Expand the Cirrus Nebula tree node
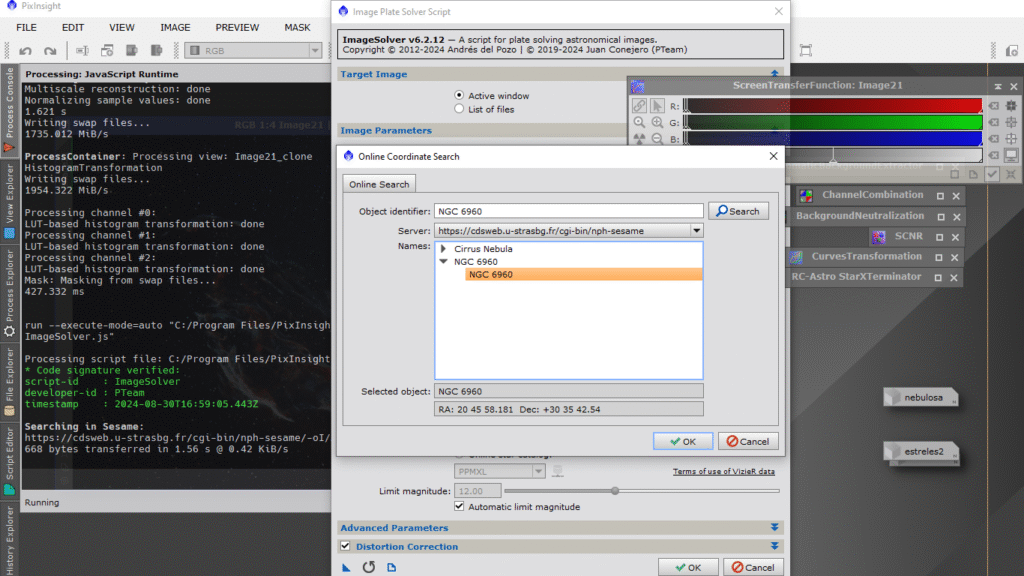The width and height of the screenshot is (1024, 576). click(x=443, y=249)
